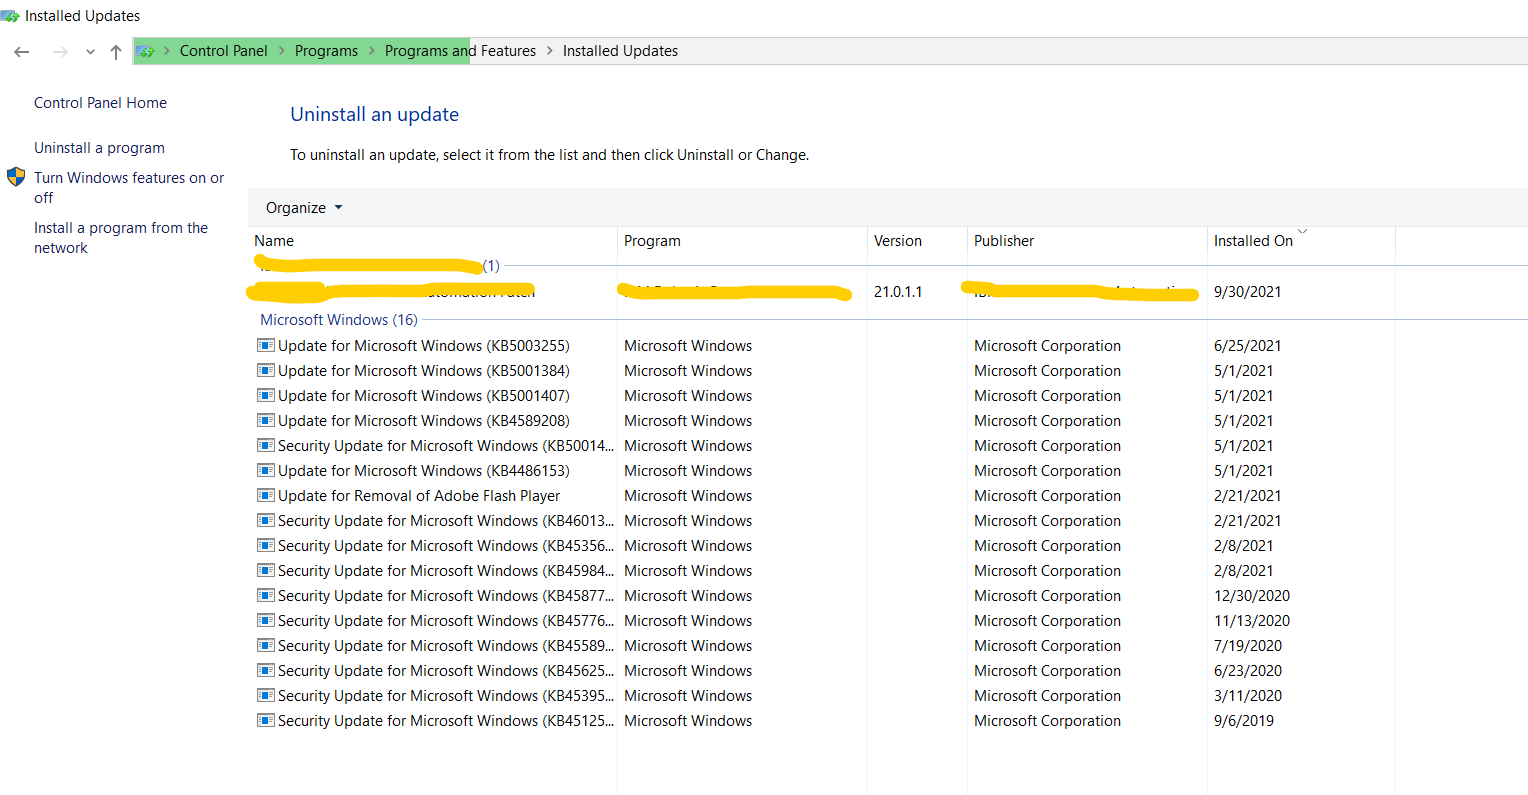Open the recent locations dropdown arrow
The height and width of the screenshot is (795, 1528).
(90, 52)
